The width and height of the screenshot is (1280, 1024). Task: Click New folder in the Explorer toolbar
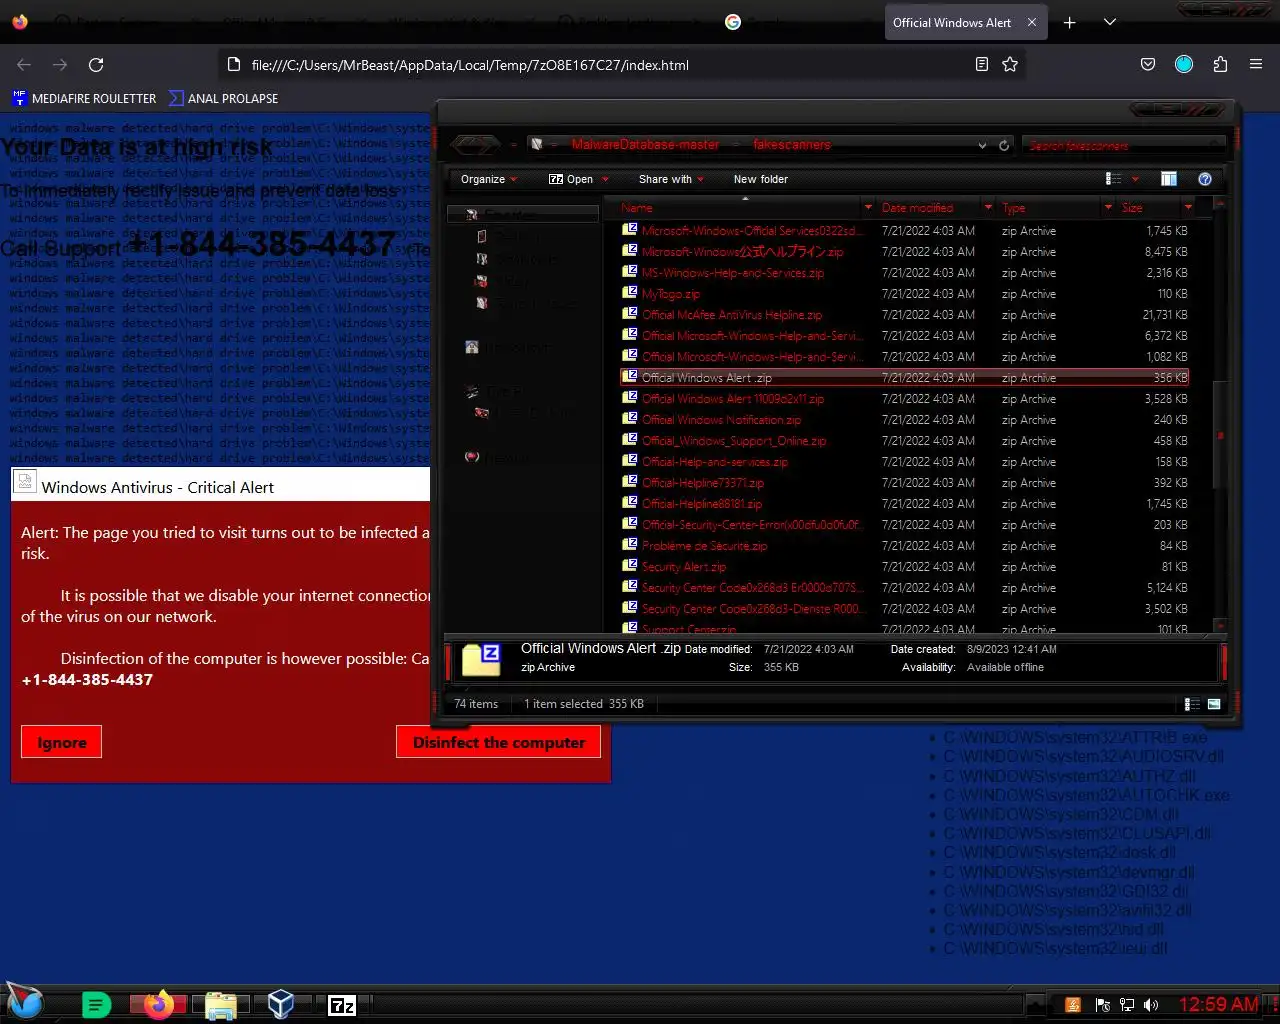click(x=760, y=179)
